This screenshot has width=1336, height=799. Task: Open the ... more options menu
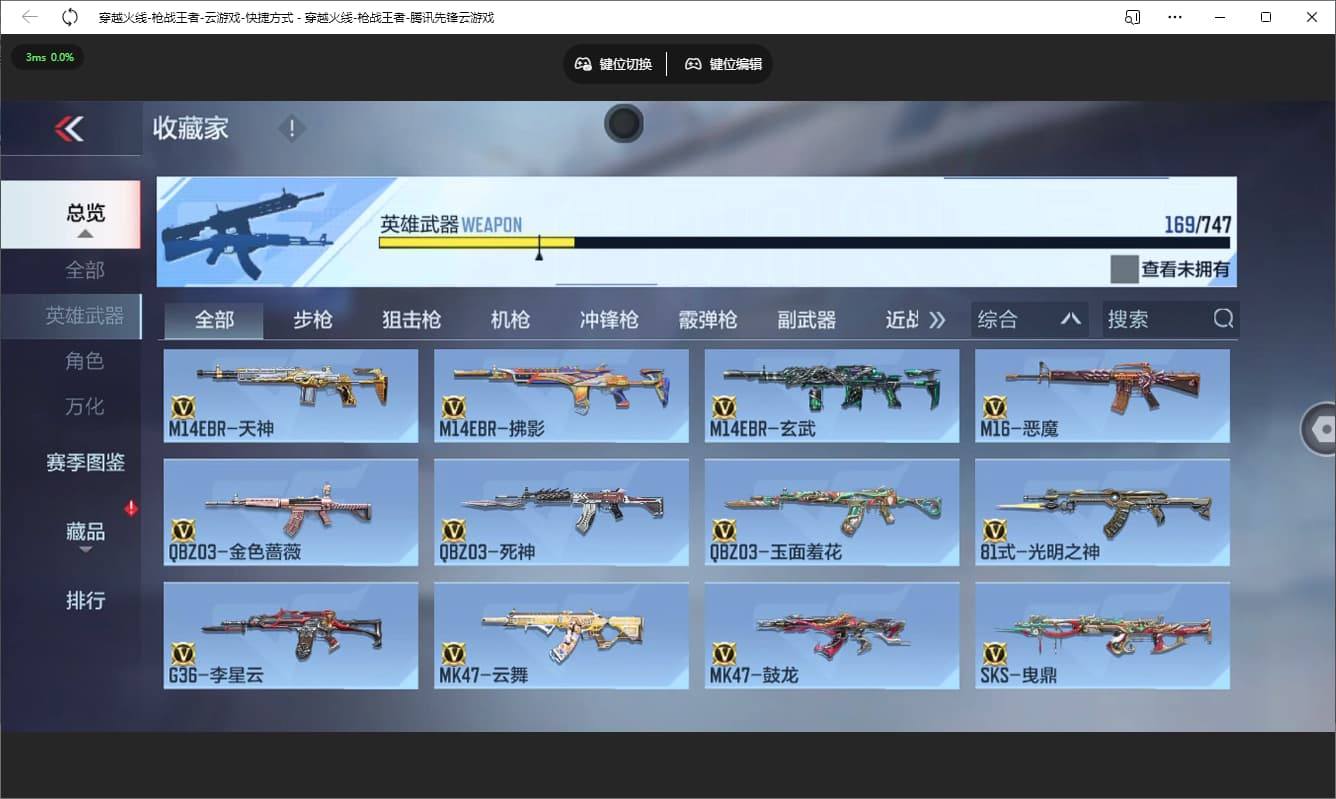click(x=1174, y=17)
